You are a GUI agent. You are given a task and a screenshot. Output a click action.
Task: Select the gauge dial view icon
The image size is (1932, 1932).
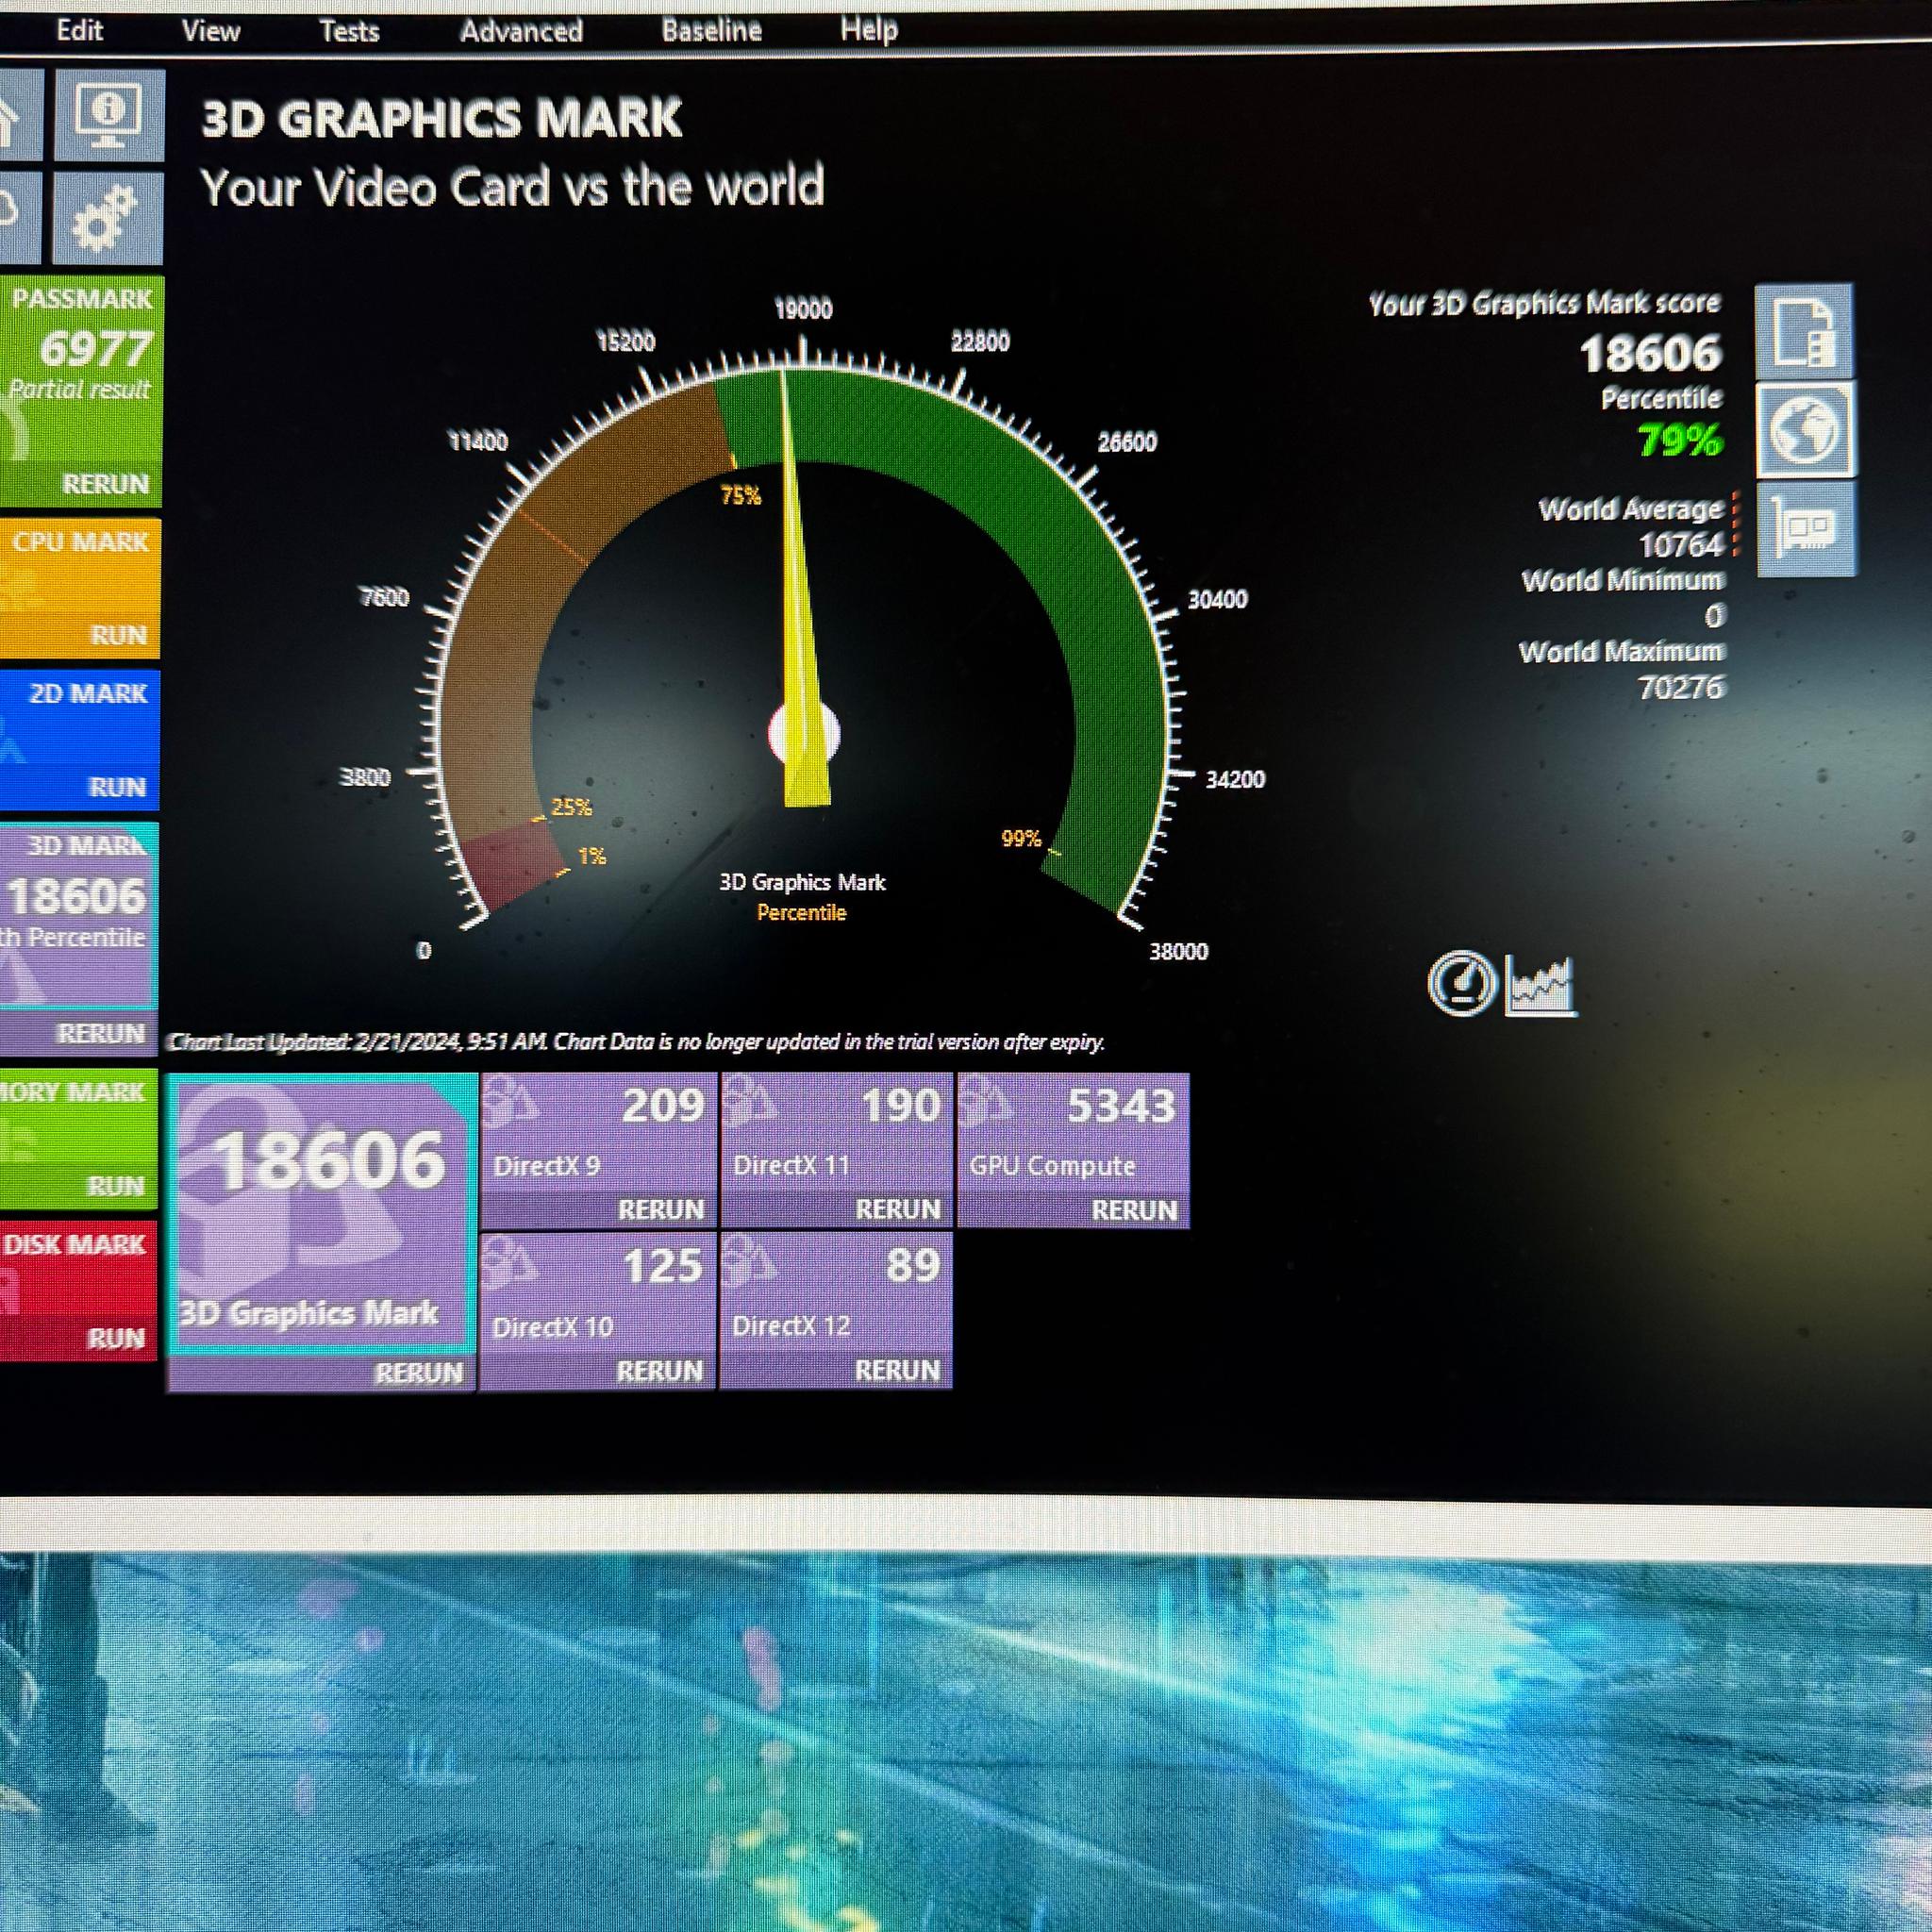point(1461,983)
